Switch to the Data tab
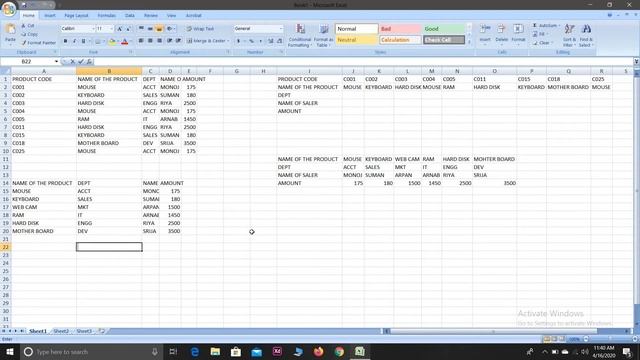The width and height of the screenshot is (640, 360). (x=130, y=16)
